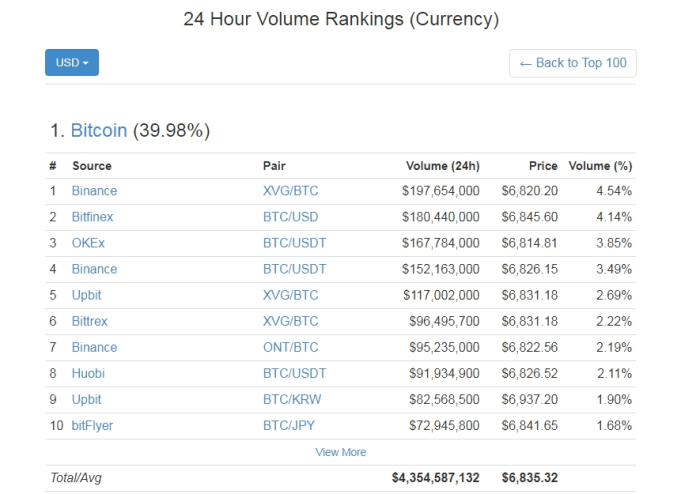This screenshot has width=696, height=494.
Task: Select the Source column header
Action: click(92, 166)
